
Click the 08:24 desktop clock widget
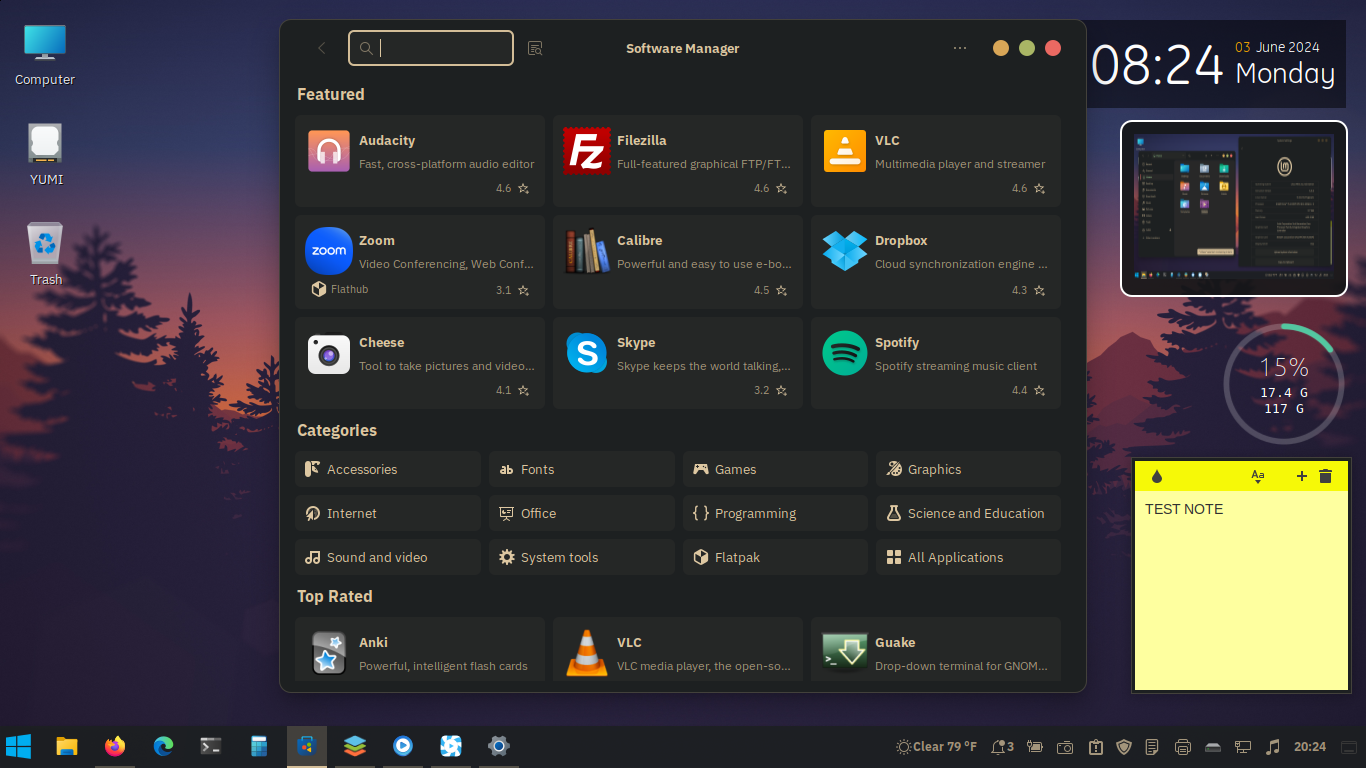[1157, 66]
